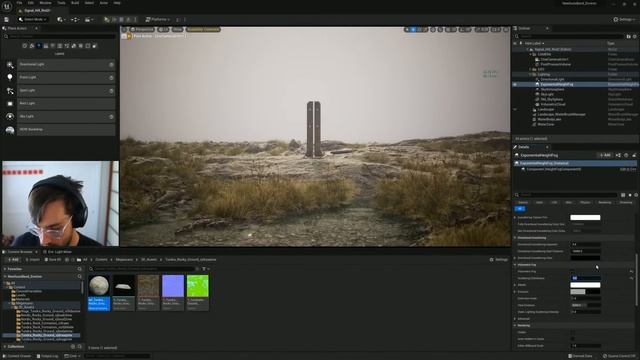Image resolution: width=640 pixels, height=360 pixels.
Task: Open documentation icon for Point Light
Action: [x=111, y=78]
